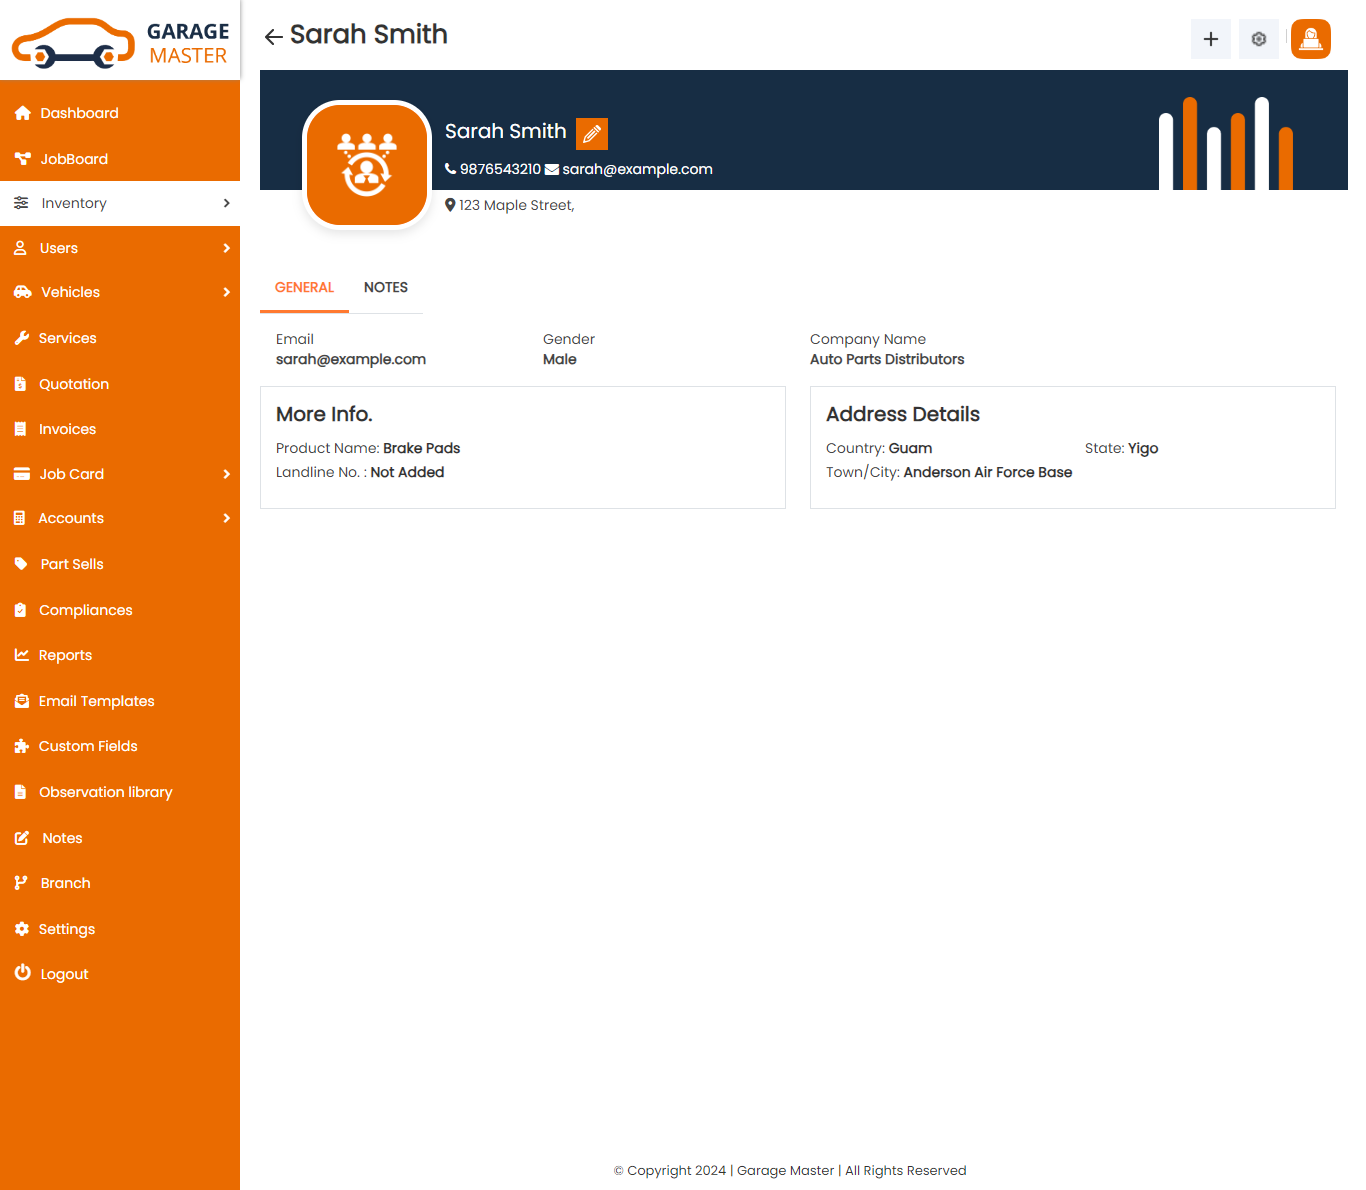Expand the Users submenu arrow
The image size is (1366, 1190).
227,248
